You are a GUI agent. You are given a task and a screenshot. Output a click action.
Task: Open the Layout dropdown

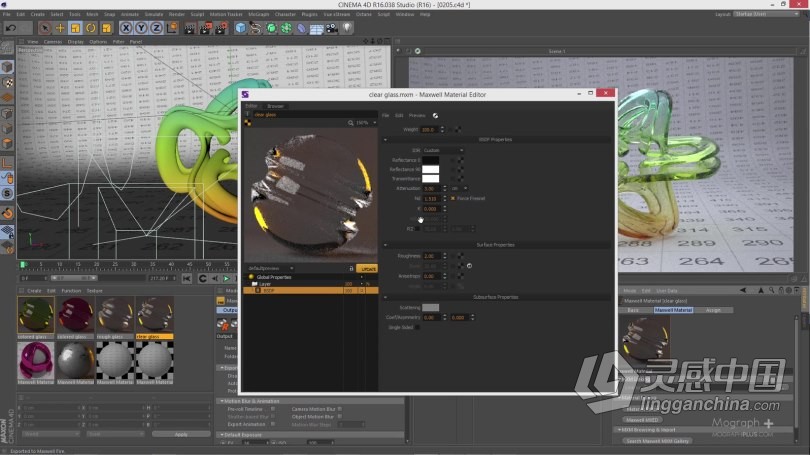(x=767, y=14)
